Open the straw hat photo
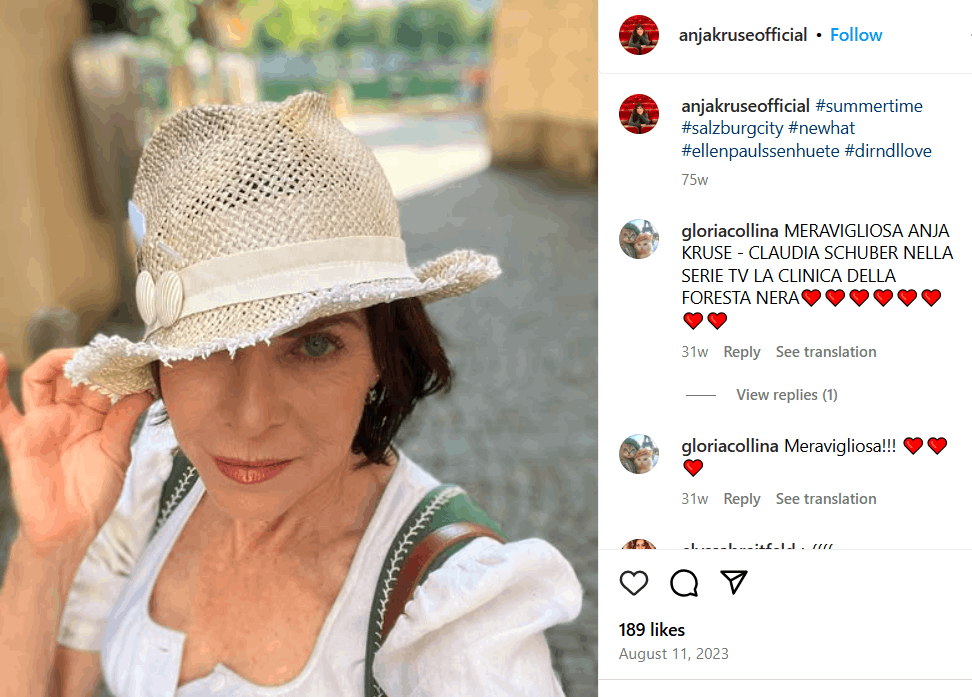The image size is (972, 697). point(299,348)
